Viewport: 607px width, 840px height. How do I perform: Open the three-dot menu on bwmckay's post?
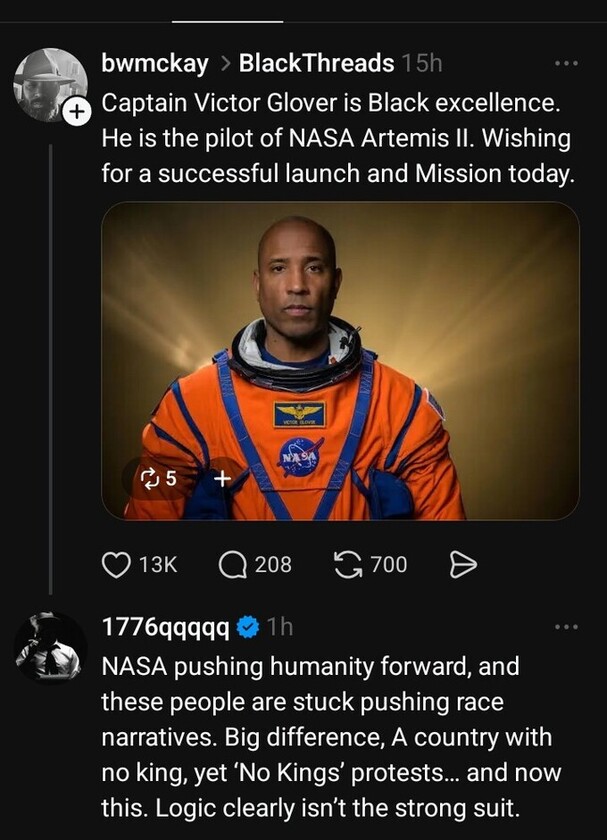[566, 64]
